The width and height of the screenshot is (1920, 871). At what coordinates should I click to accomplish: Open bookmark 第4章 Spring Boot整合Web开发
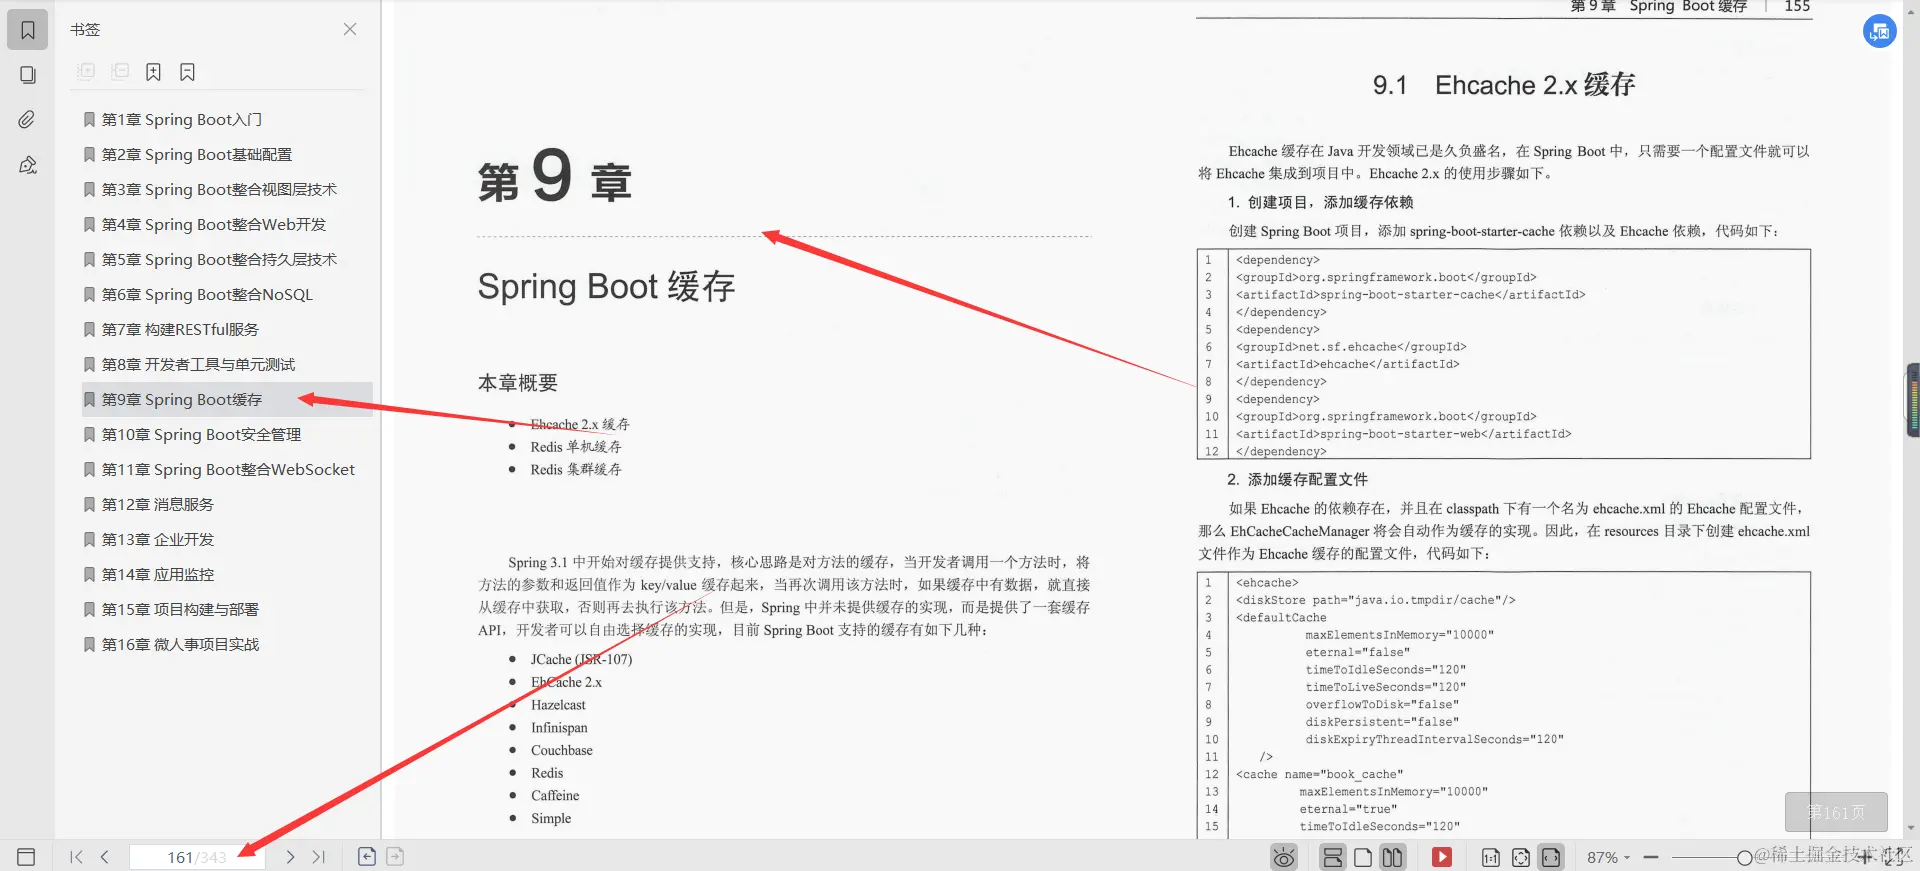[x=214, y=224]
